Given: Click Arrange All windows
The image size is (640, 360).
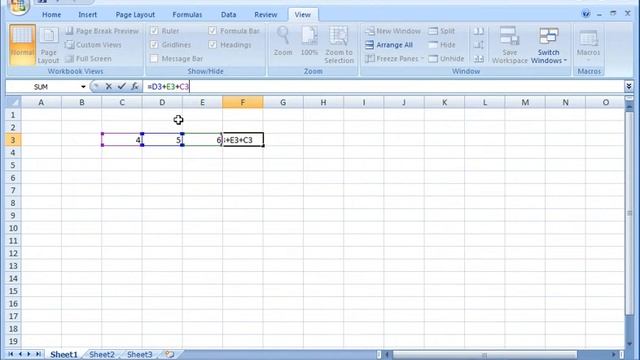Looking at the screenshot, I should point(389,45).
